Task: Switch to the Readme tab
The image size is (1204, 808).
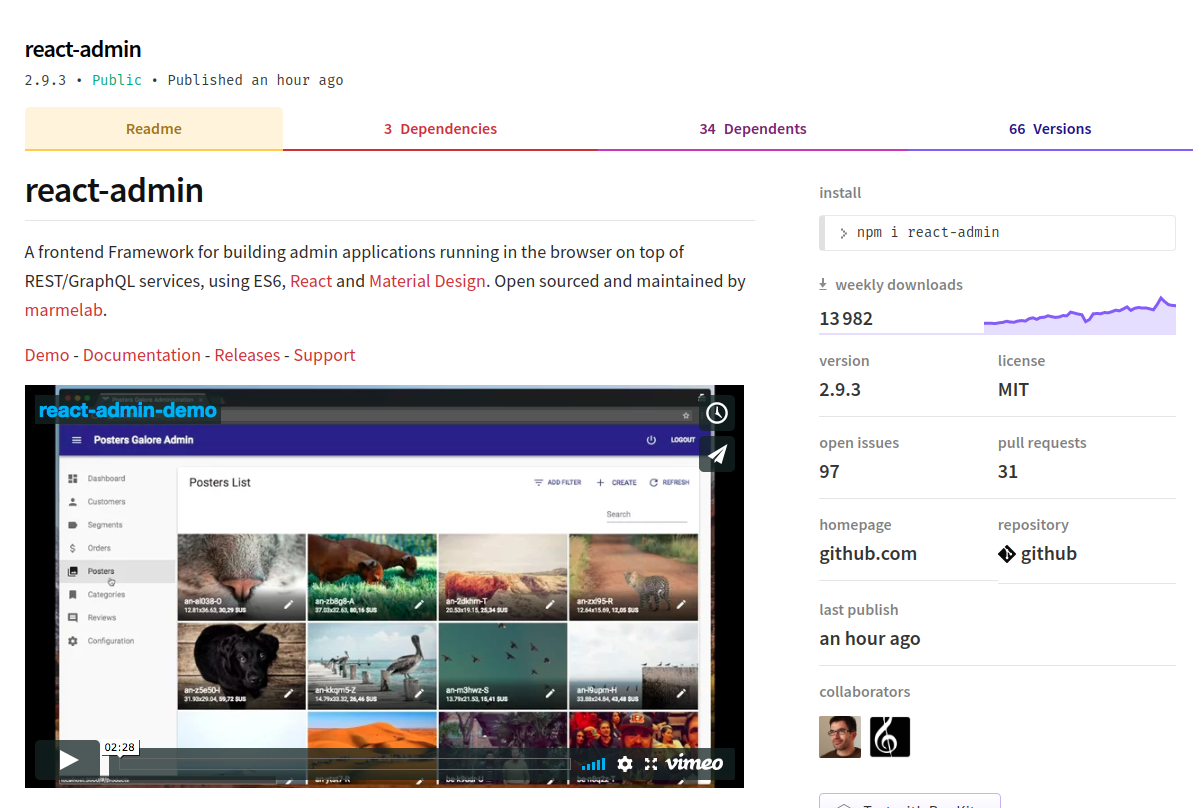Action: (154, 129)
